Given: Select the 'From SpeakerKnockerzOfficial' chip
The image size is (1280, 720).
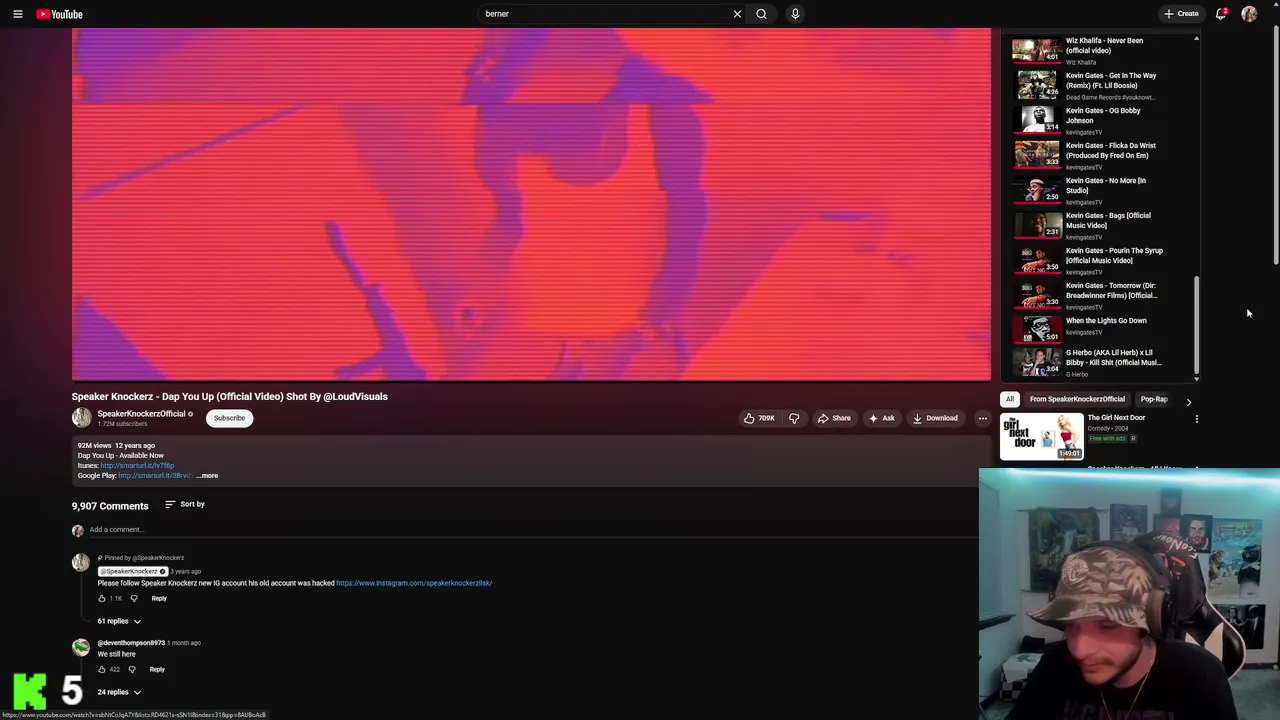Looking at the screenshot, I should tap(1077, 399).
